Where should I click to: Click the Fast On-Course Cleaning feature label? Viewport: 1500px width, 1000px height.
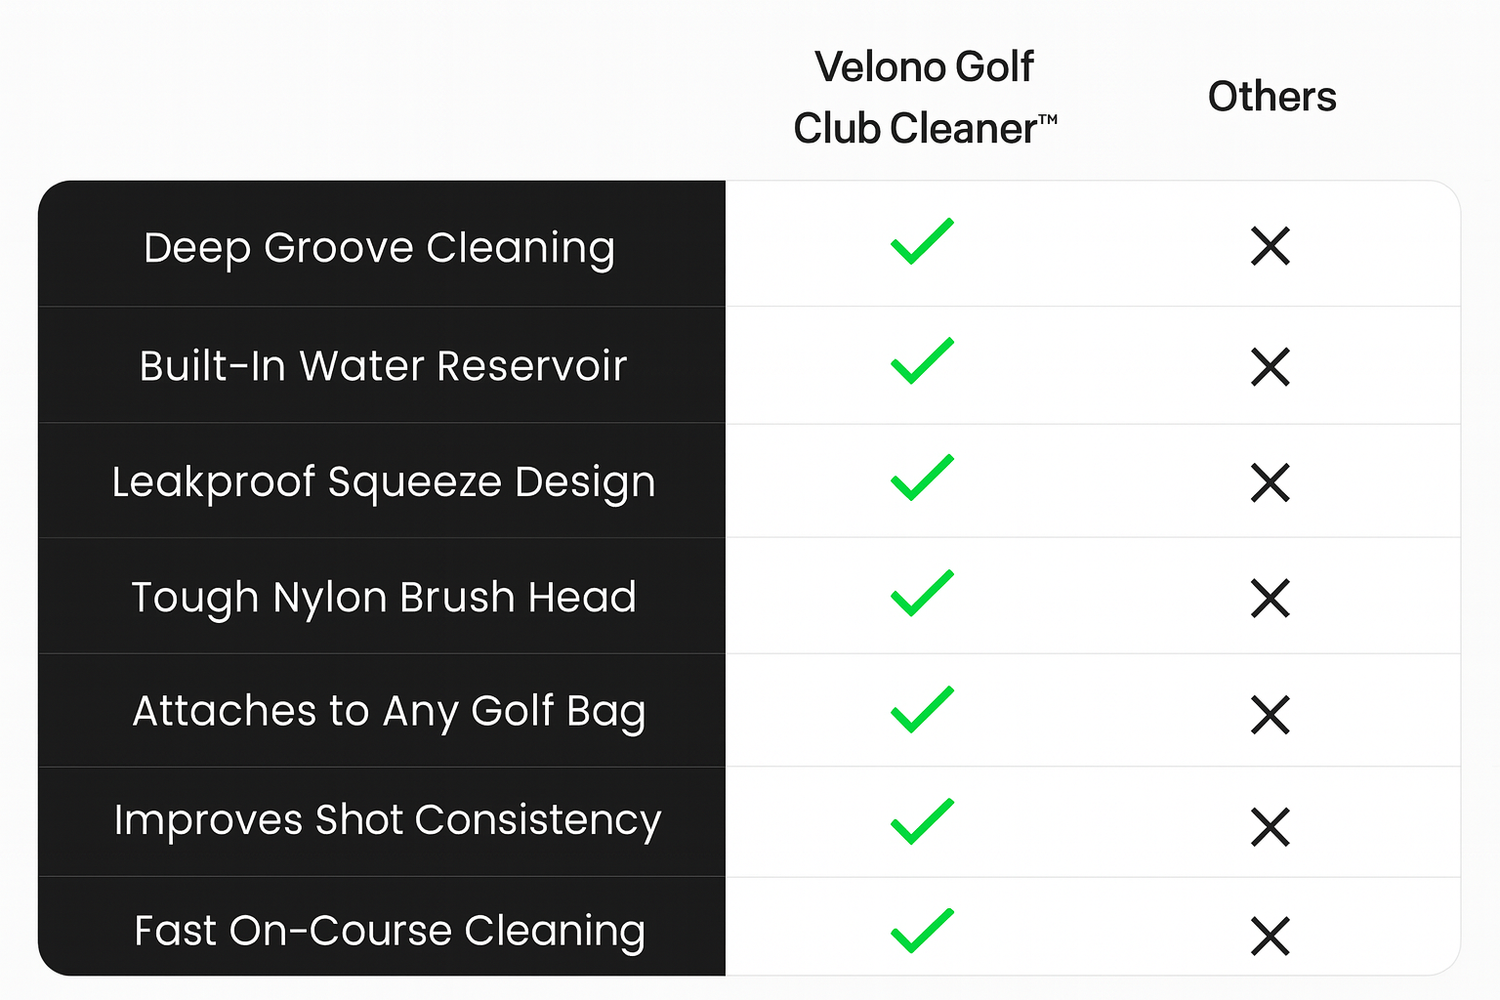tap(389, 931)
